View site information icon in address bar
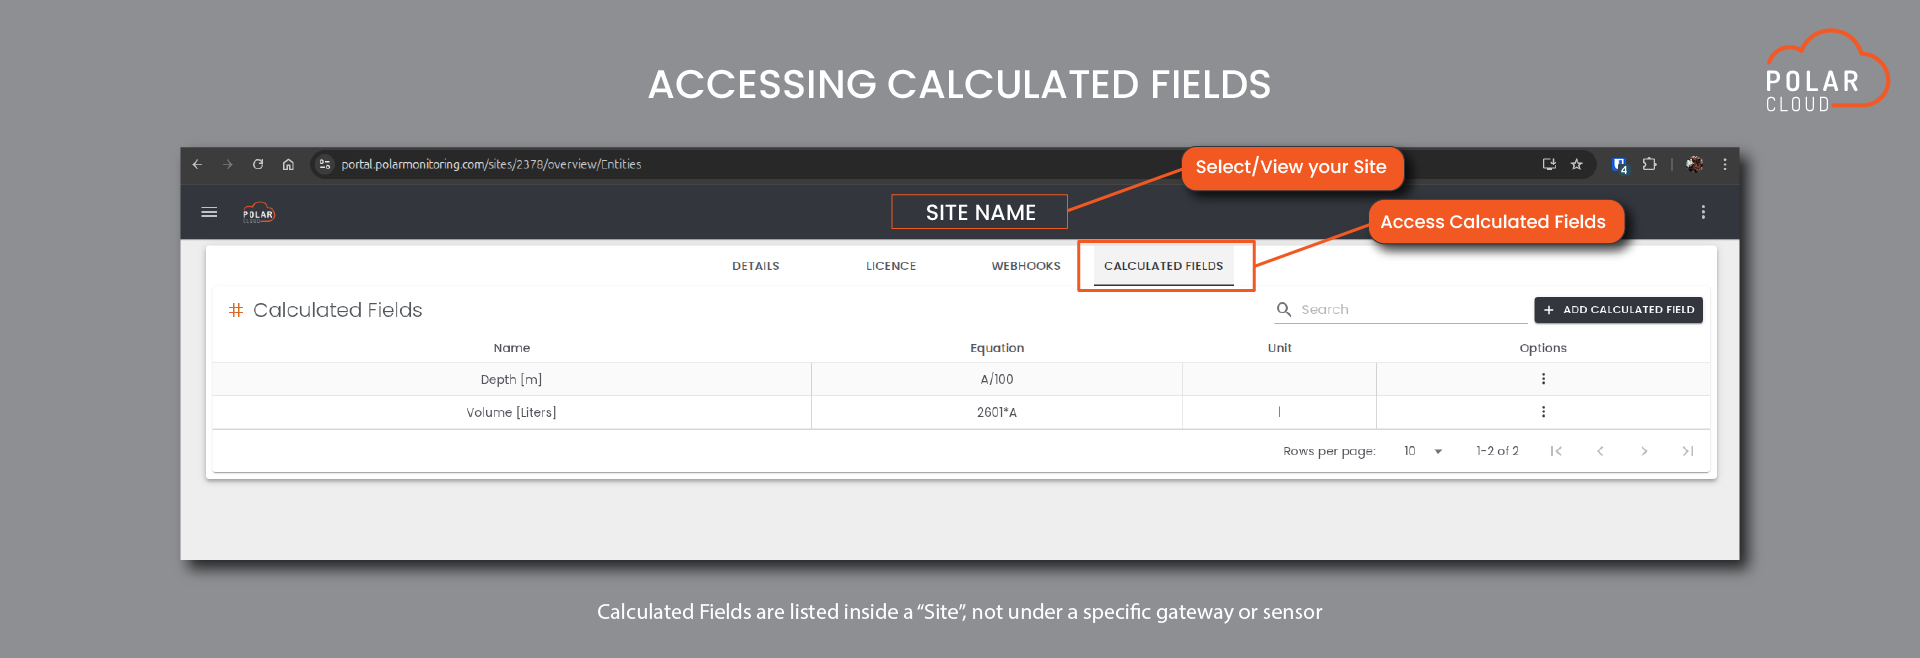 pos(325,164)
